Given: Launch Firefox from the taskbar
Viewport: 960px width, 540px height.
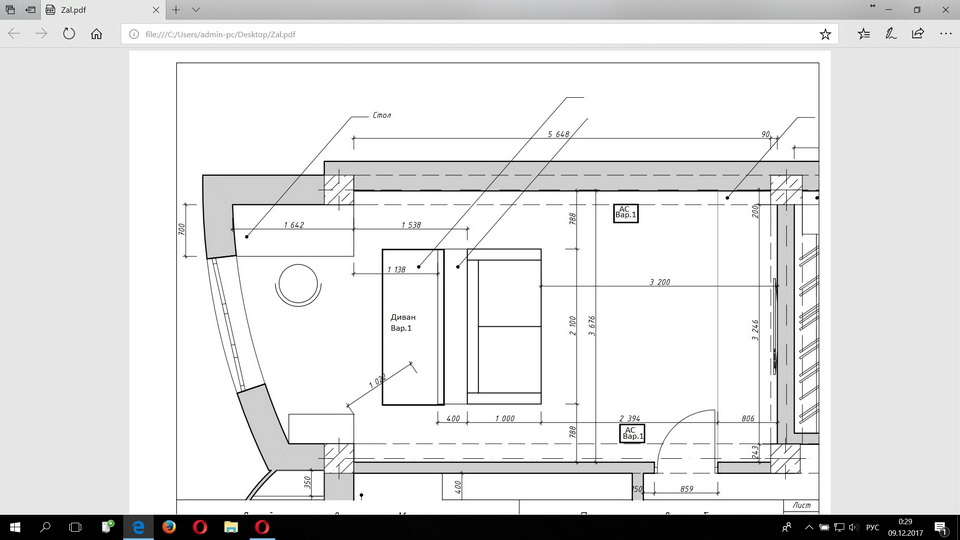Looking at the screenshot, I should (x=169, y=526).
